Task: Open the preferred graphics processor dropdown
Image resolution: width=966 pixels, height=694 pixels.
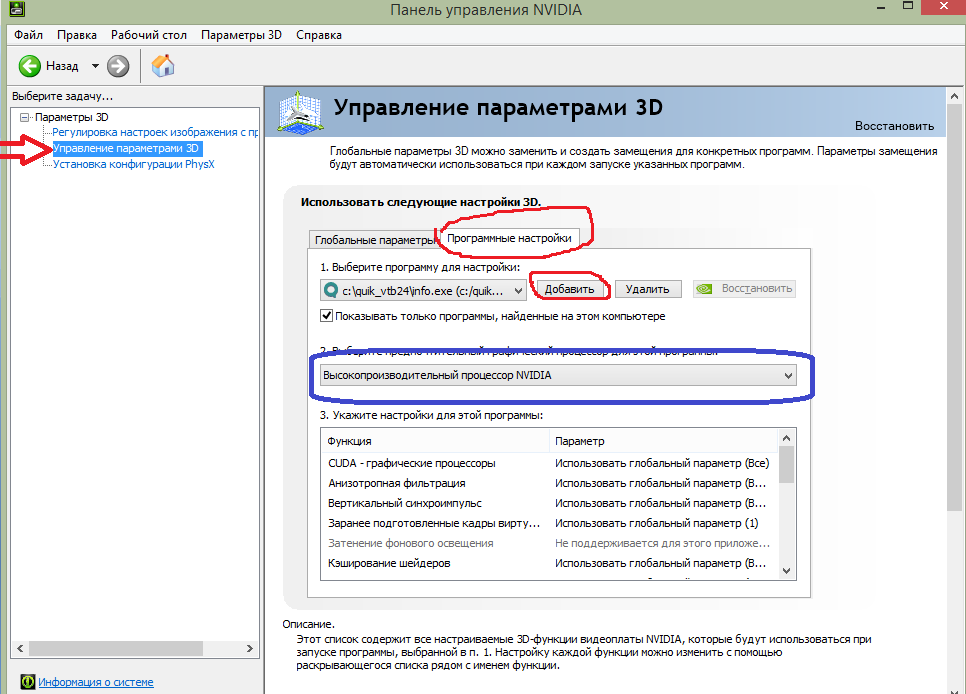Action: [558, 375]
